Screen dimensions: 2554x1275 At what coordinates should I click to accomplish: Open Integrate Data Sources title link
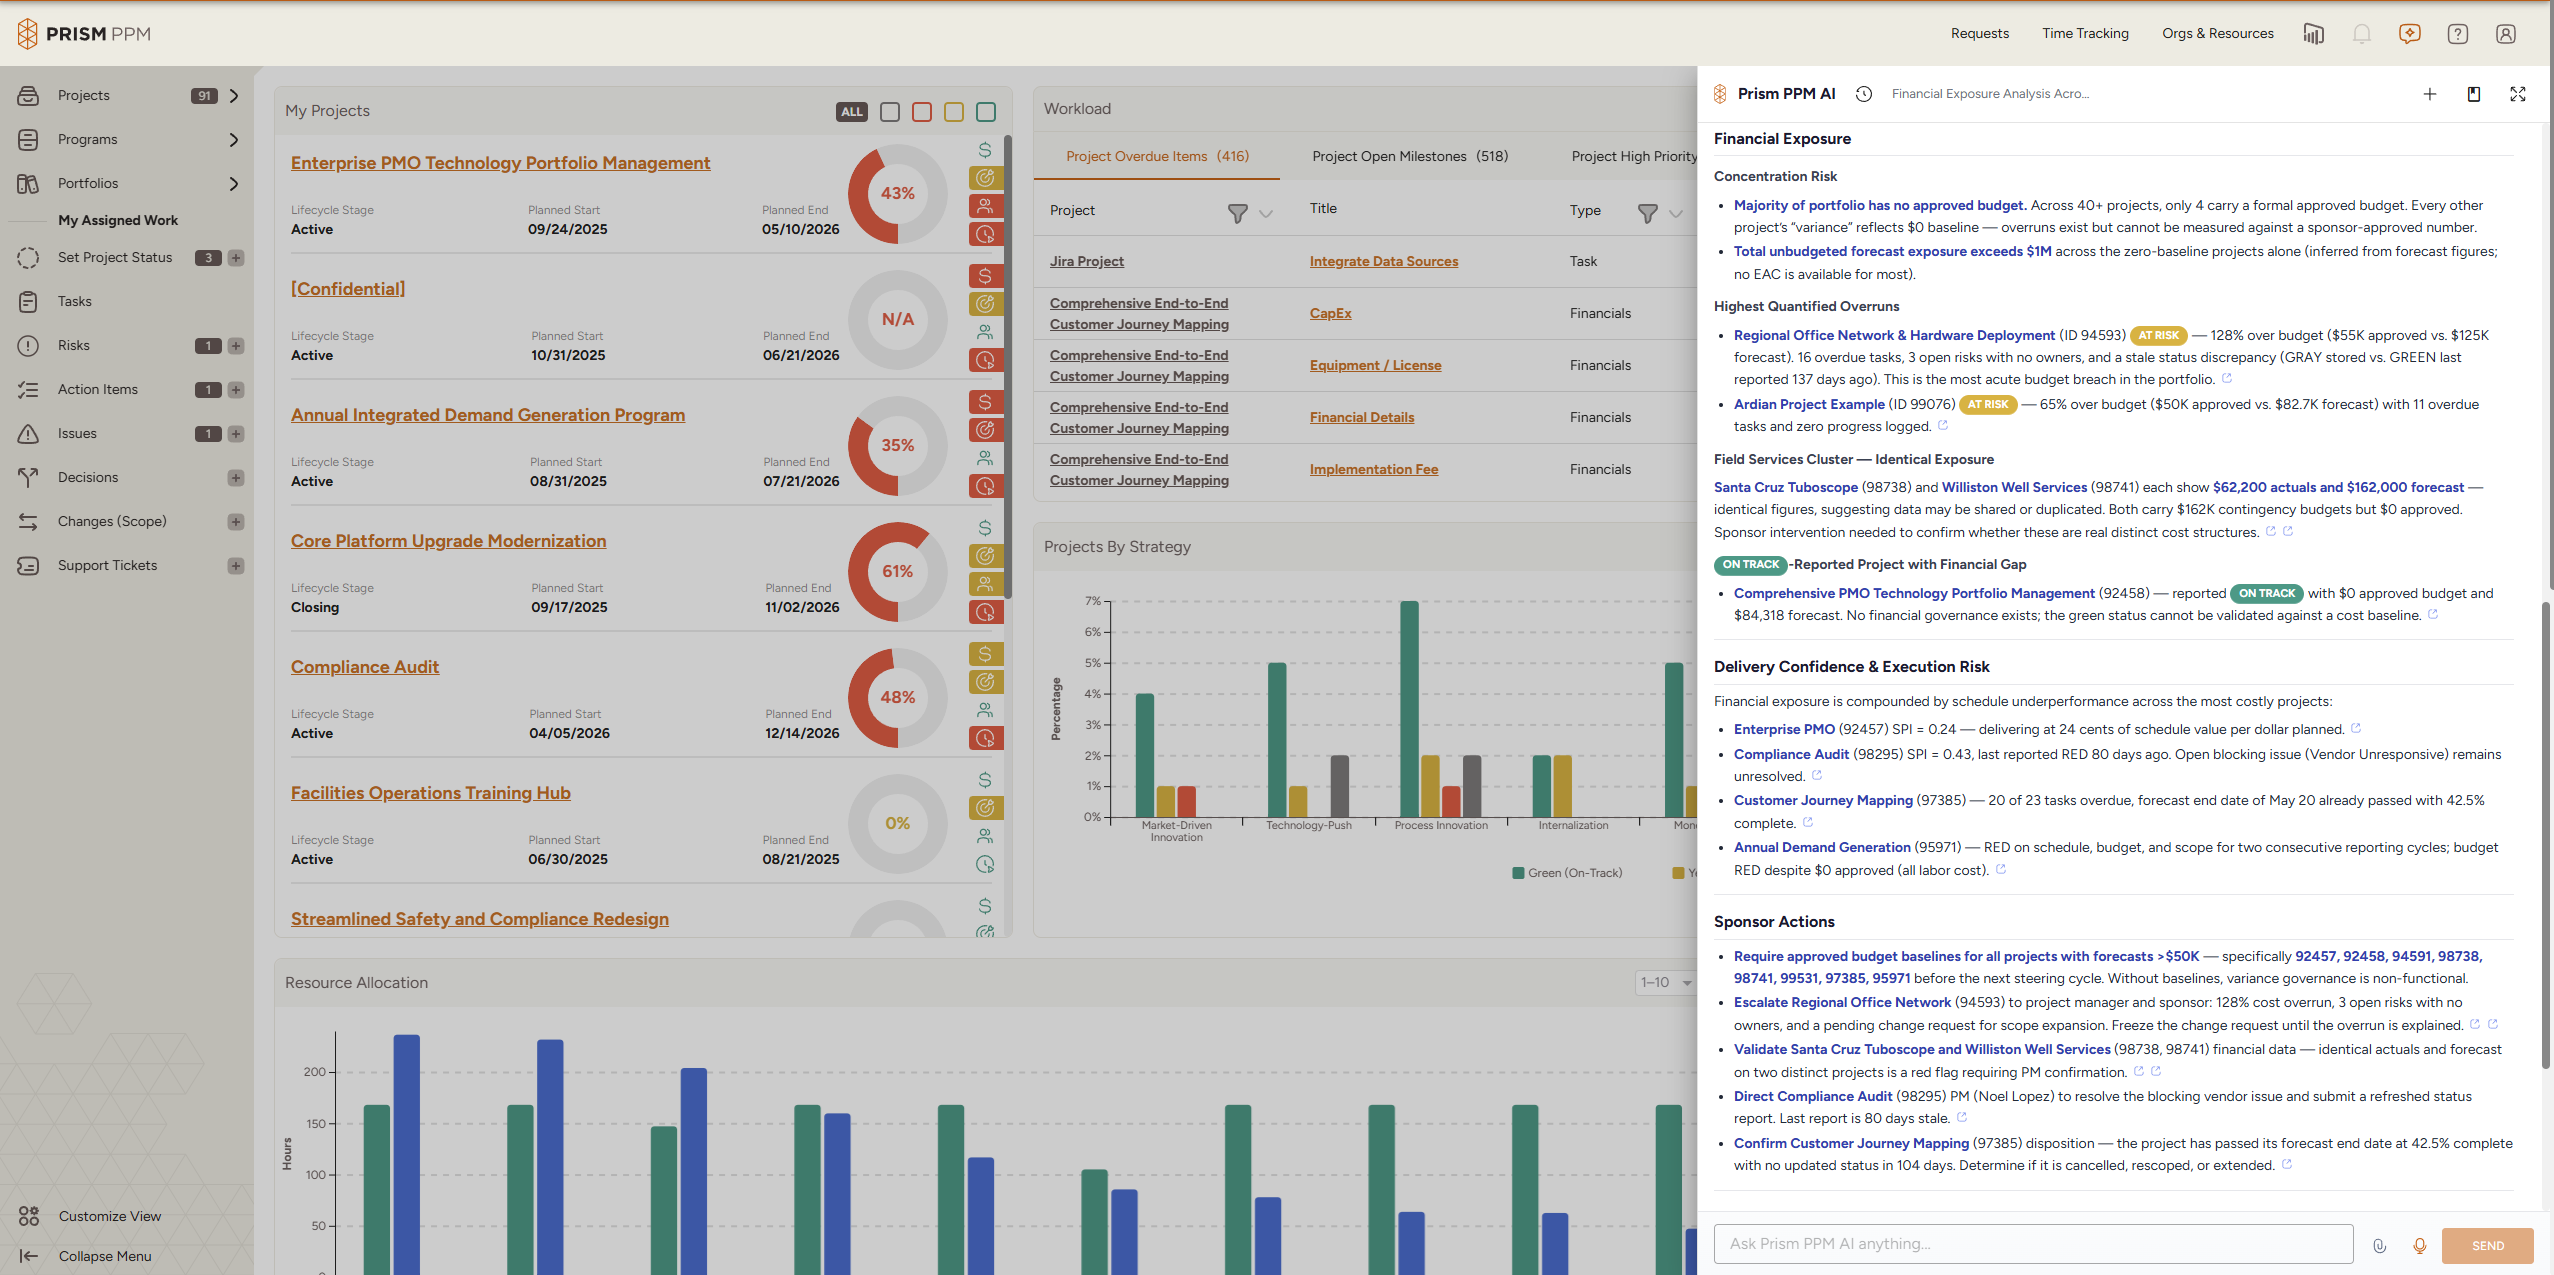click(x=1383, y=262)
